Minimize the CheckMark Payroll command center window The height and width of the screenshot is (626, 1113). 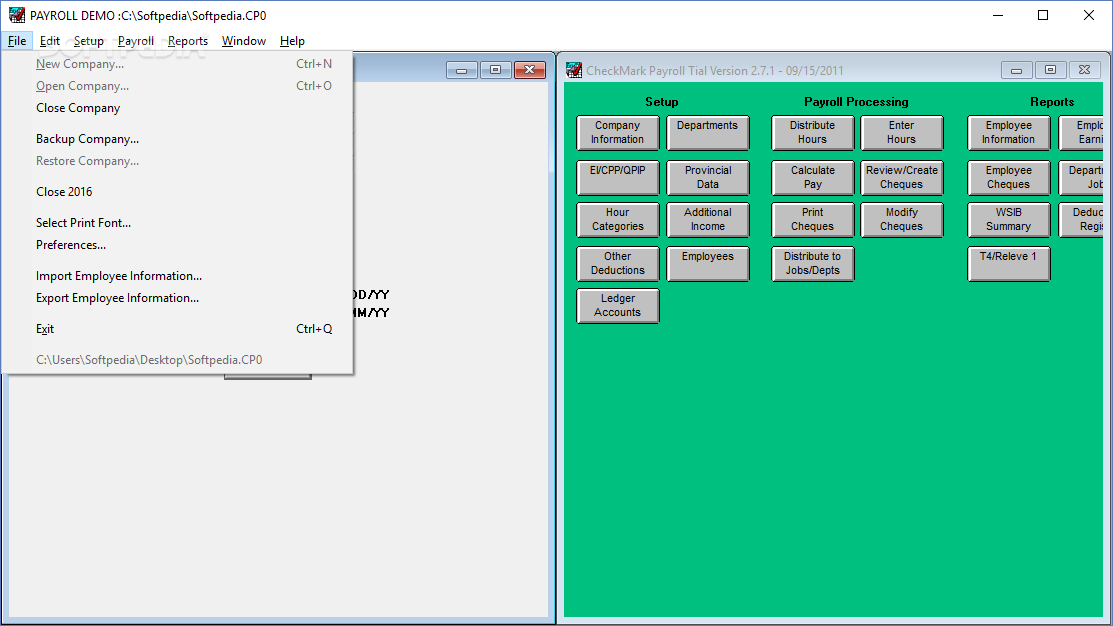[x=1016, y=70]
